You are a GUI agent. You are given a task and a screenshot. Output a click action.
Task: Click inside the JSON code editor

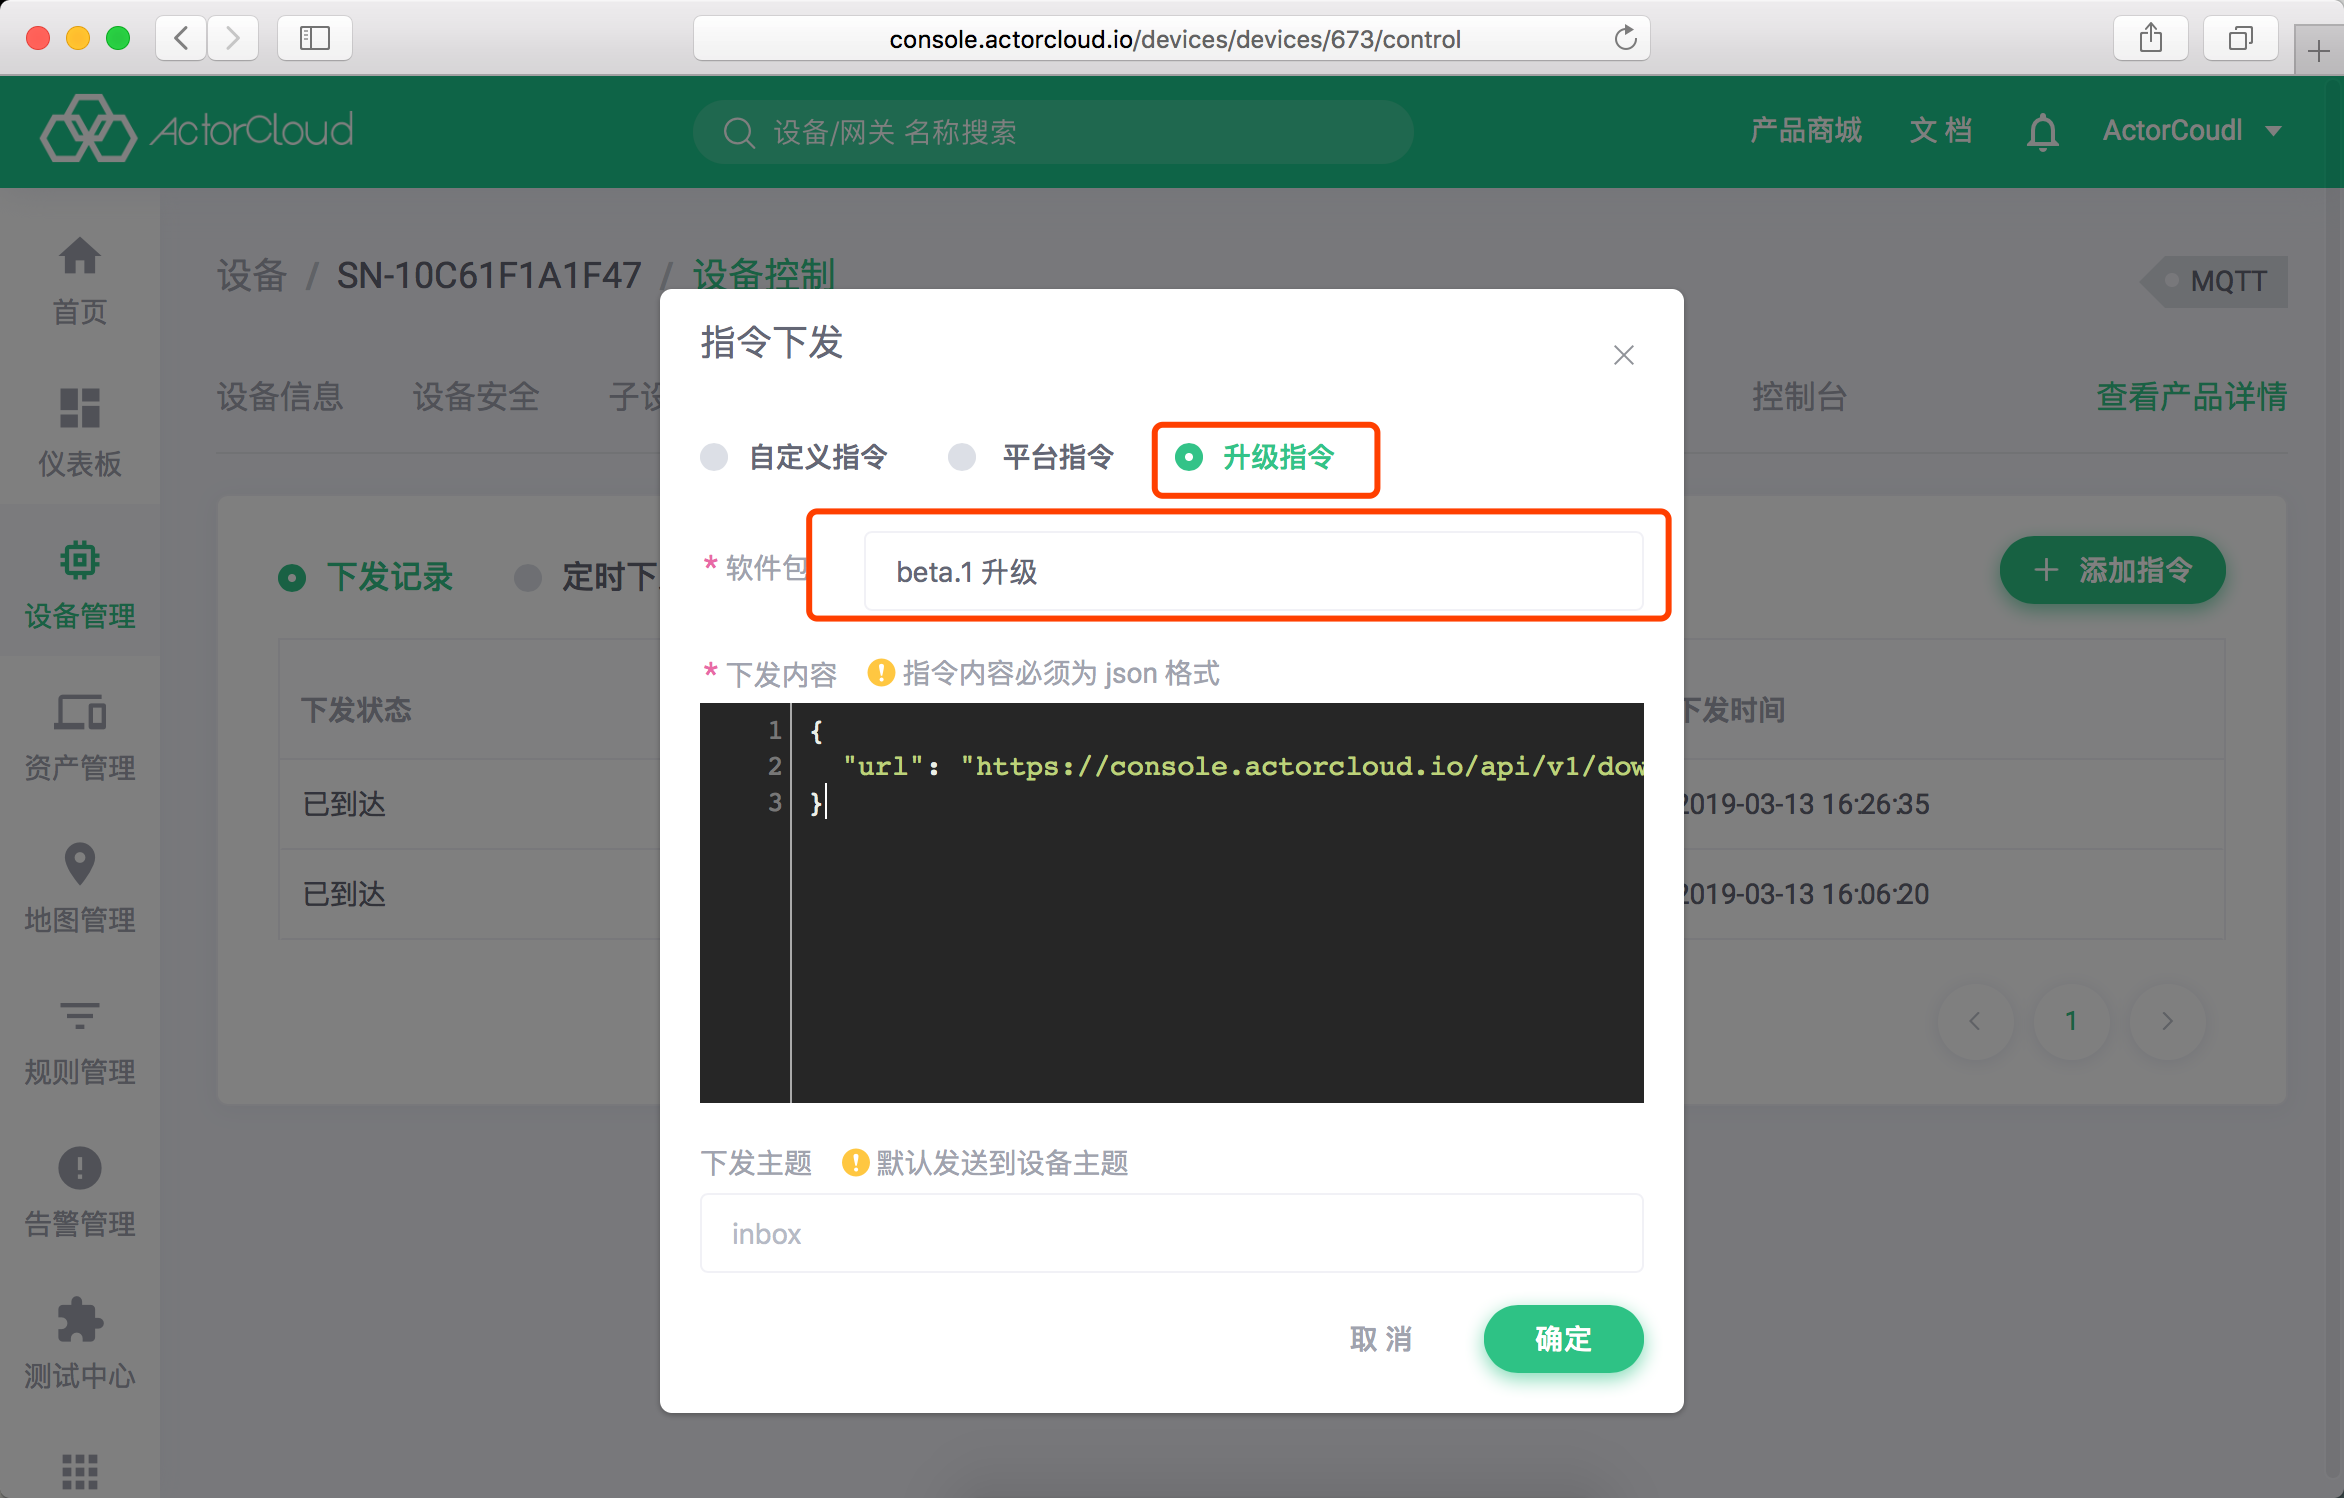coord(1171,902)
